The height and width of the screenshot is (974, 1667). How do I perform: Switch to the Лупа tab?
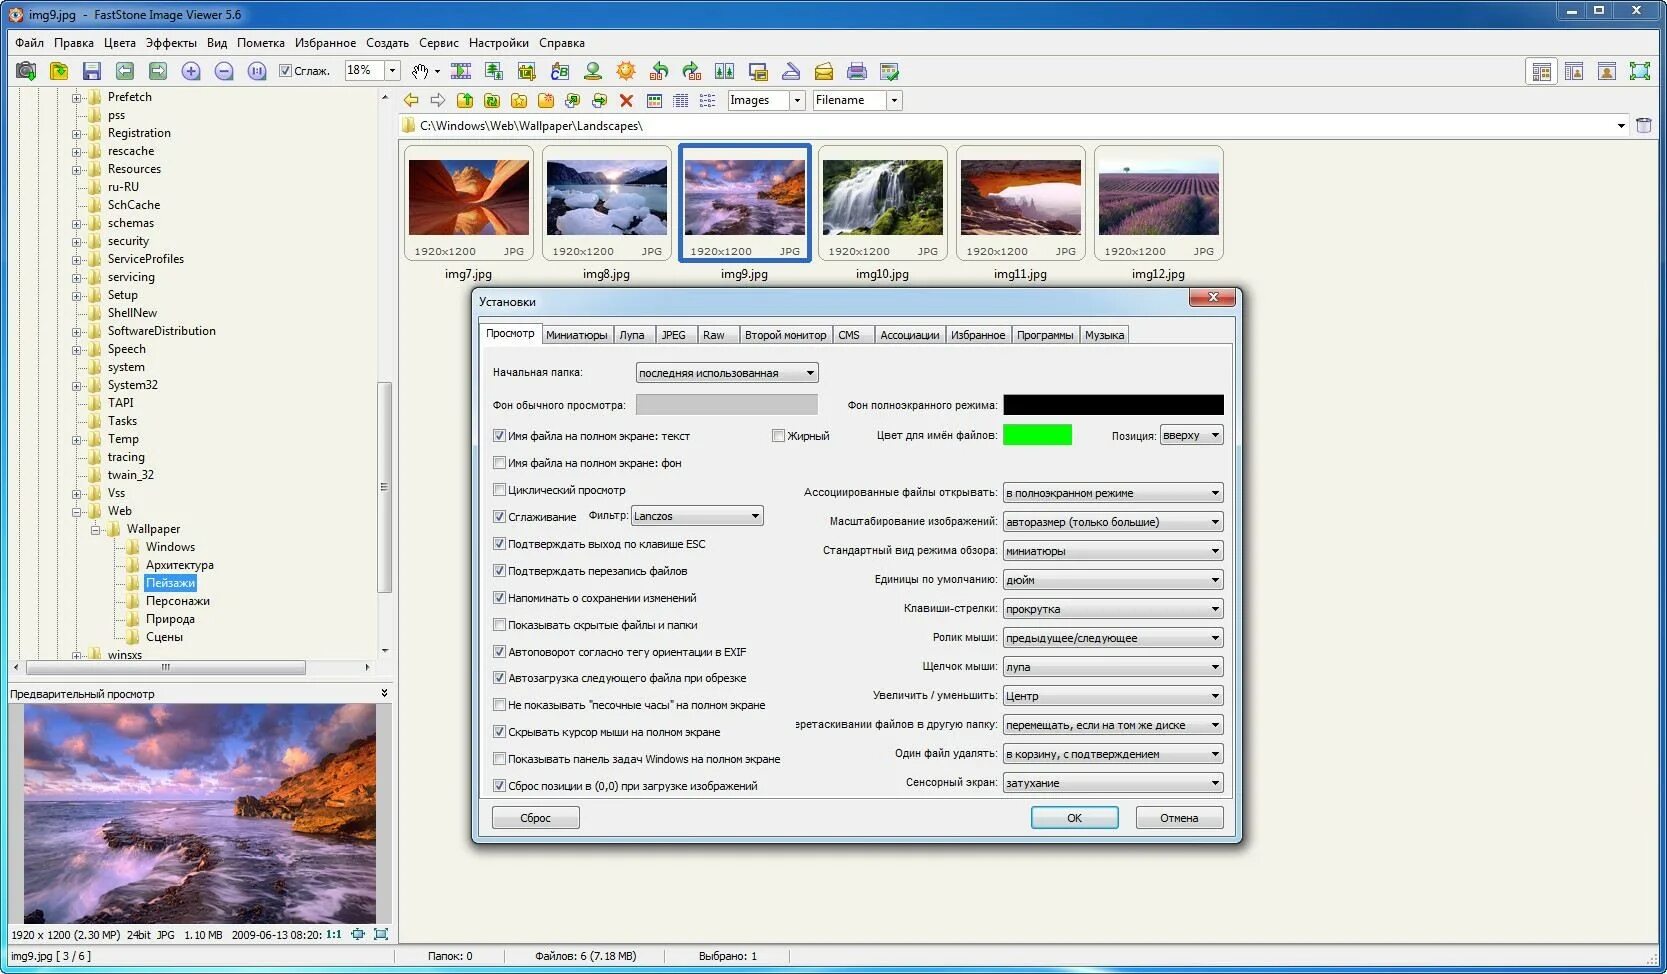[x=632, y=335]
